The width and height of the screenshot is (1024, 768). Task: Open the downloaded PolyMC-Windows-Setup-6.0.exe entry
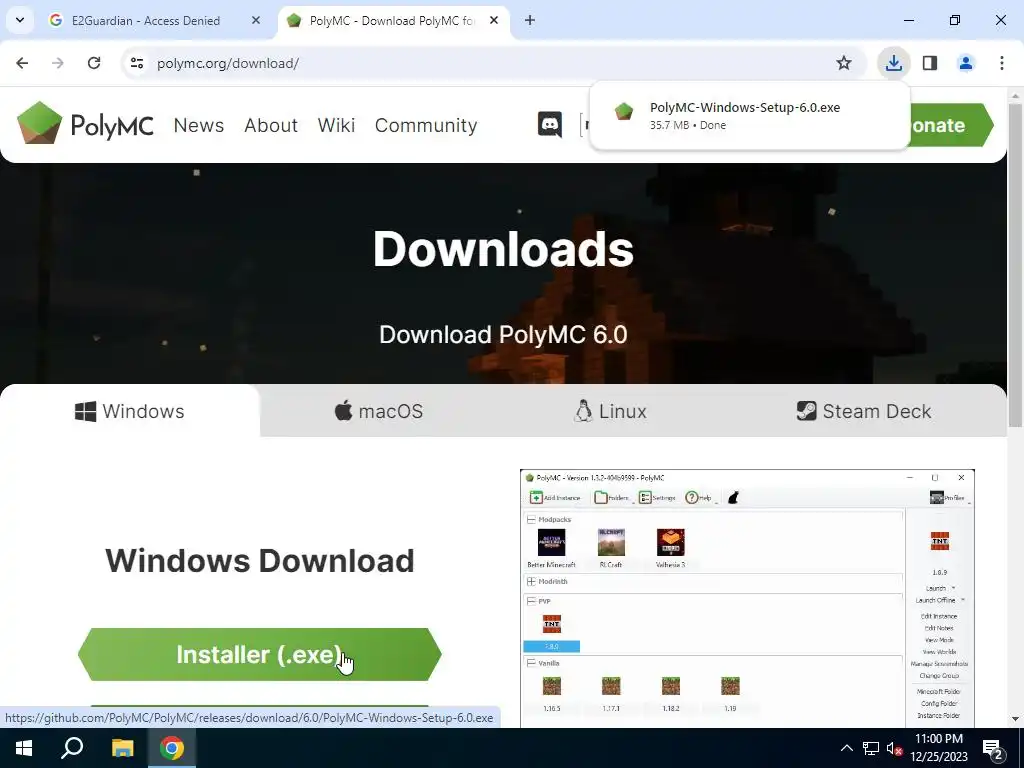[x=749, y=116]
